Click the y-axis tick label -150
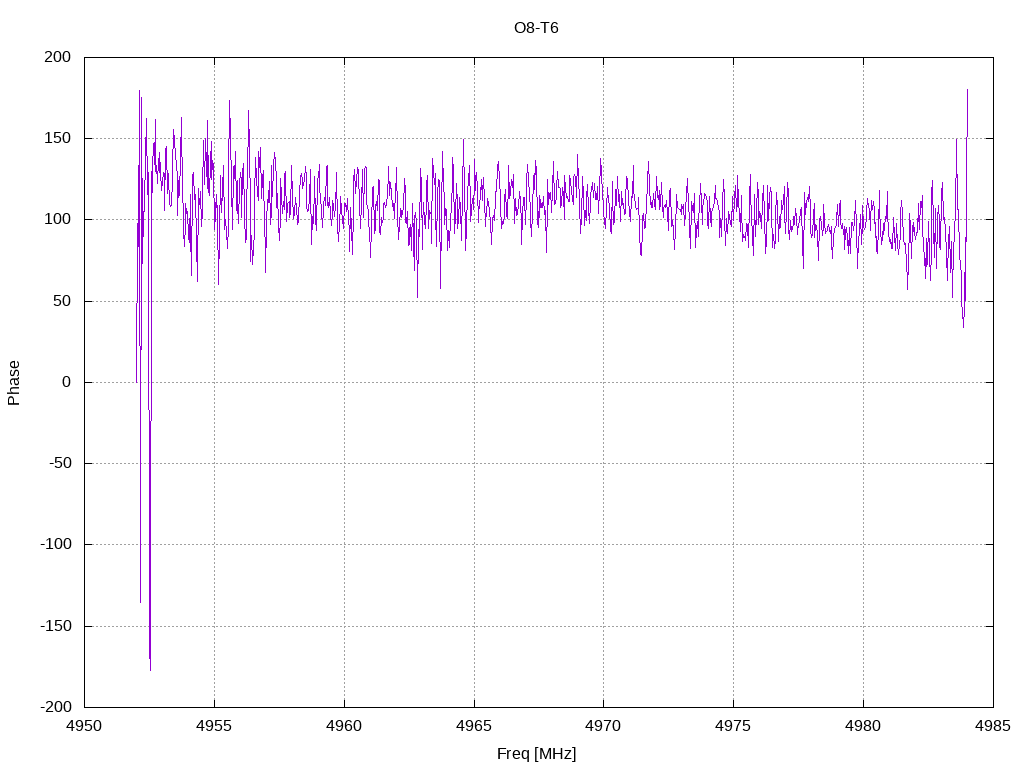1024x768 pixels. click(x=56, y=626)
